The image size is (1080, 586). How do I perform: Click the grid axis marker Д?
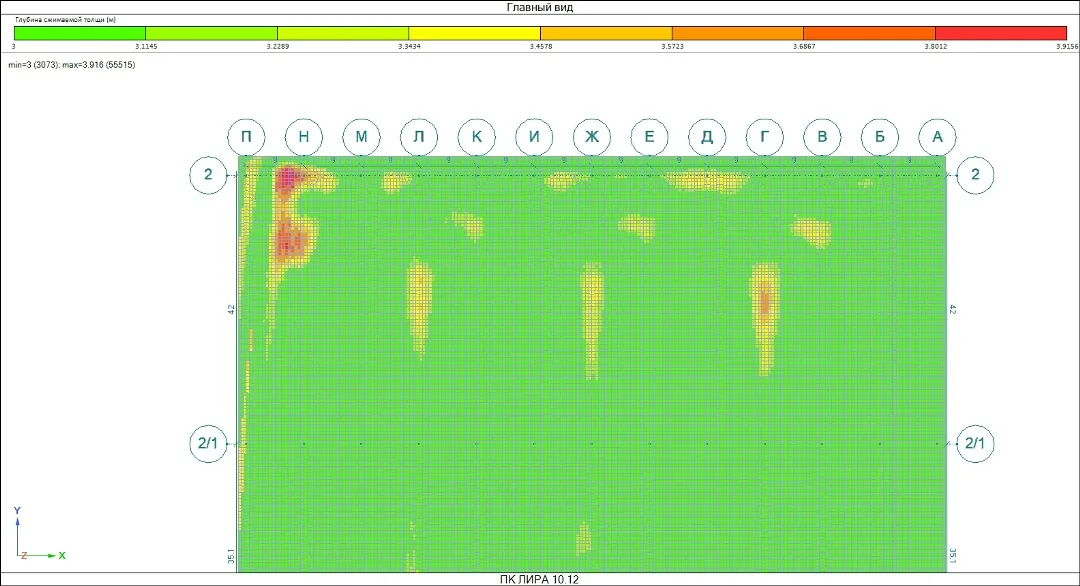point(707,136)
